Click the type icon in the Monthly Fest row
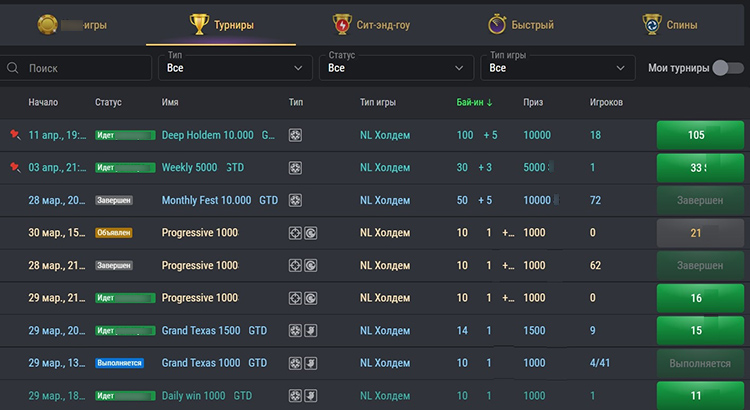The image size is (750, 410). (x=295, y=200)
